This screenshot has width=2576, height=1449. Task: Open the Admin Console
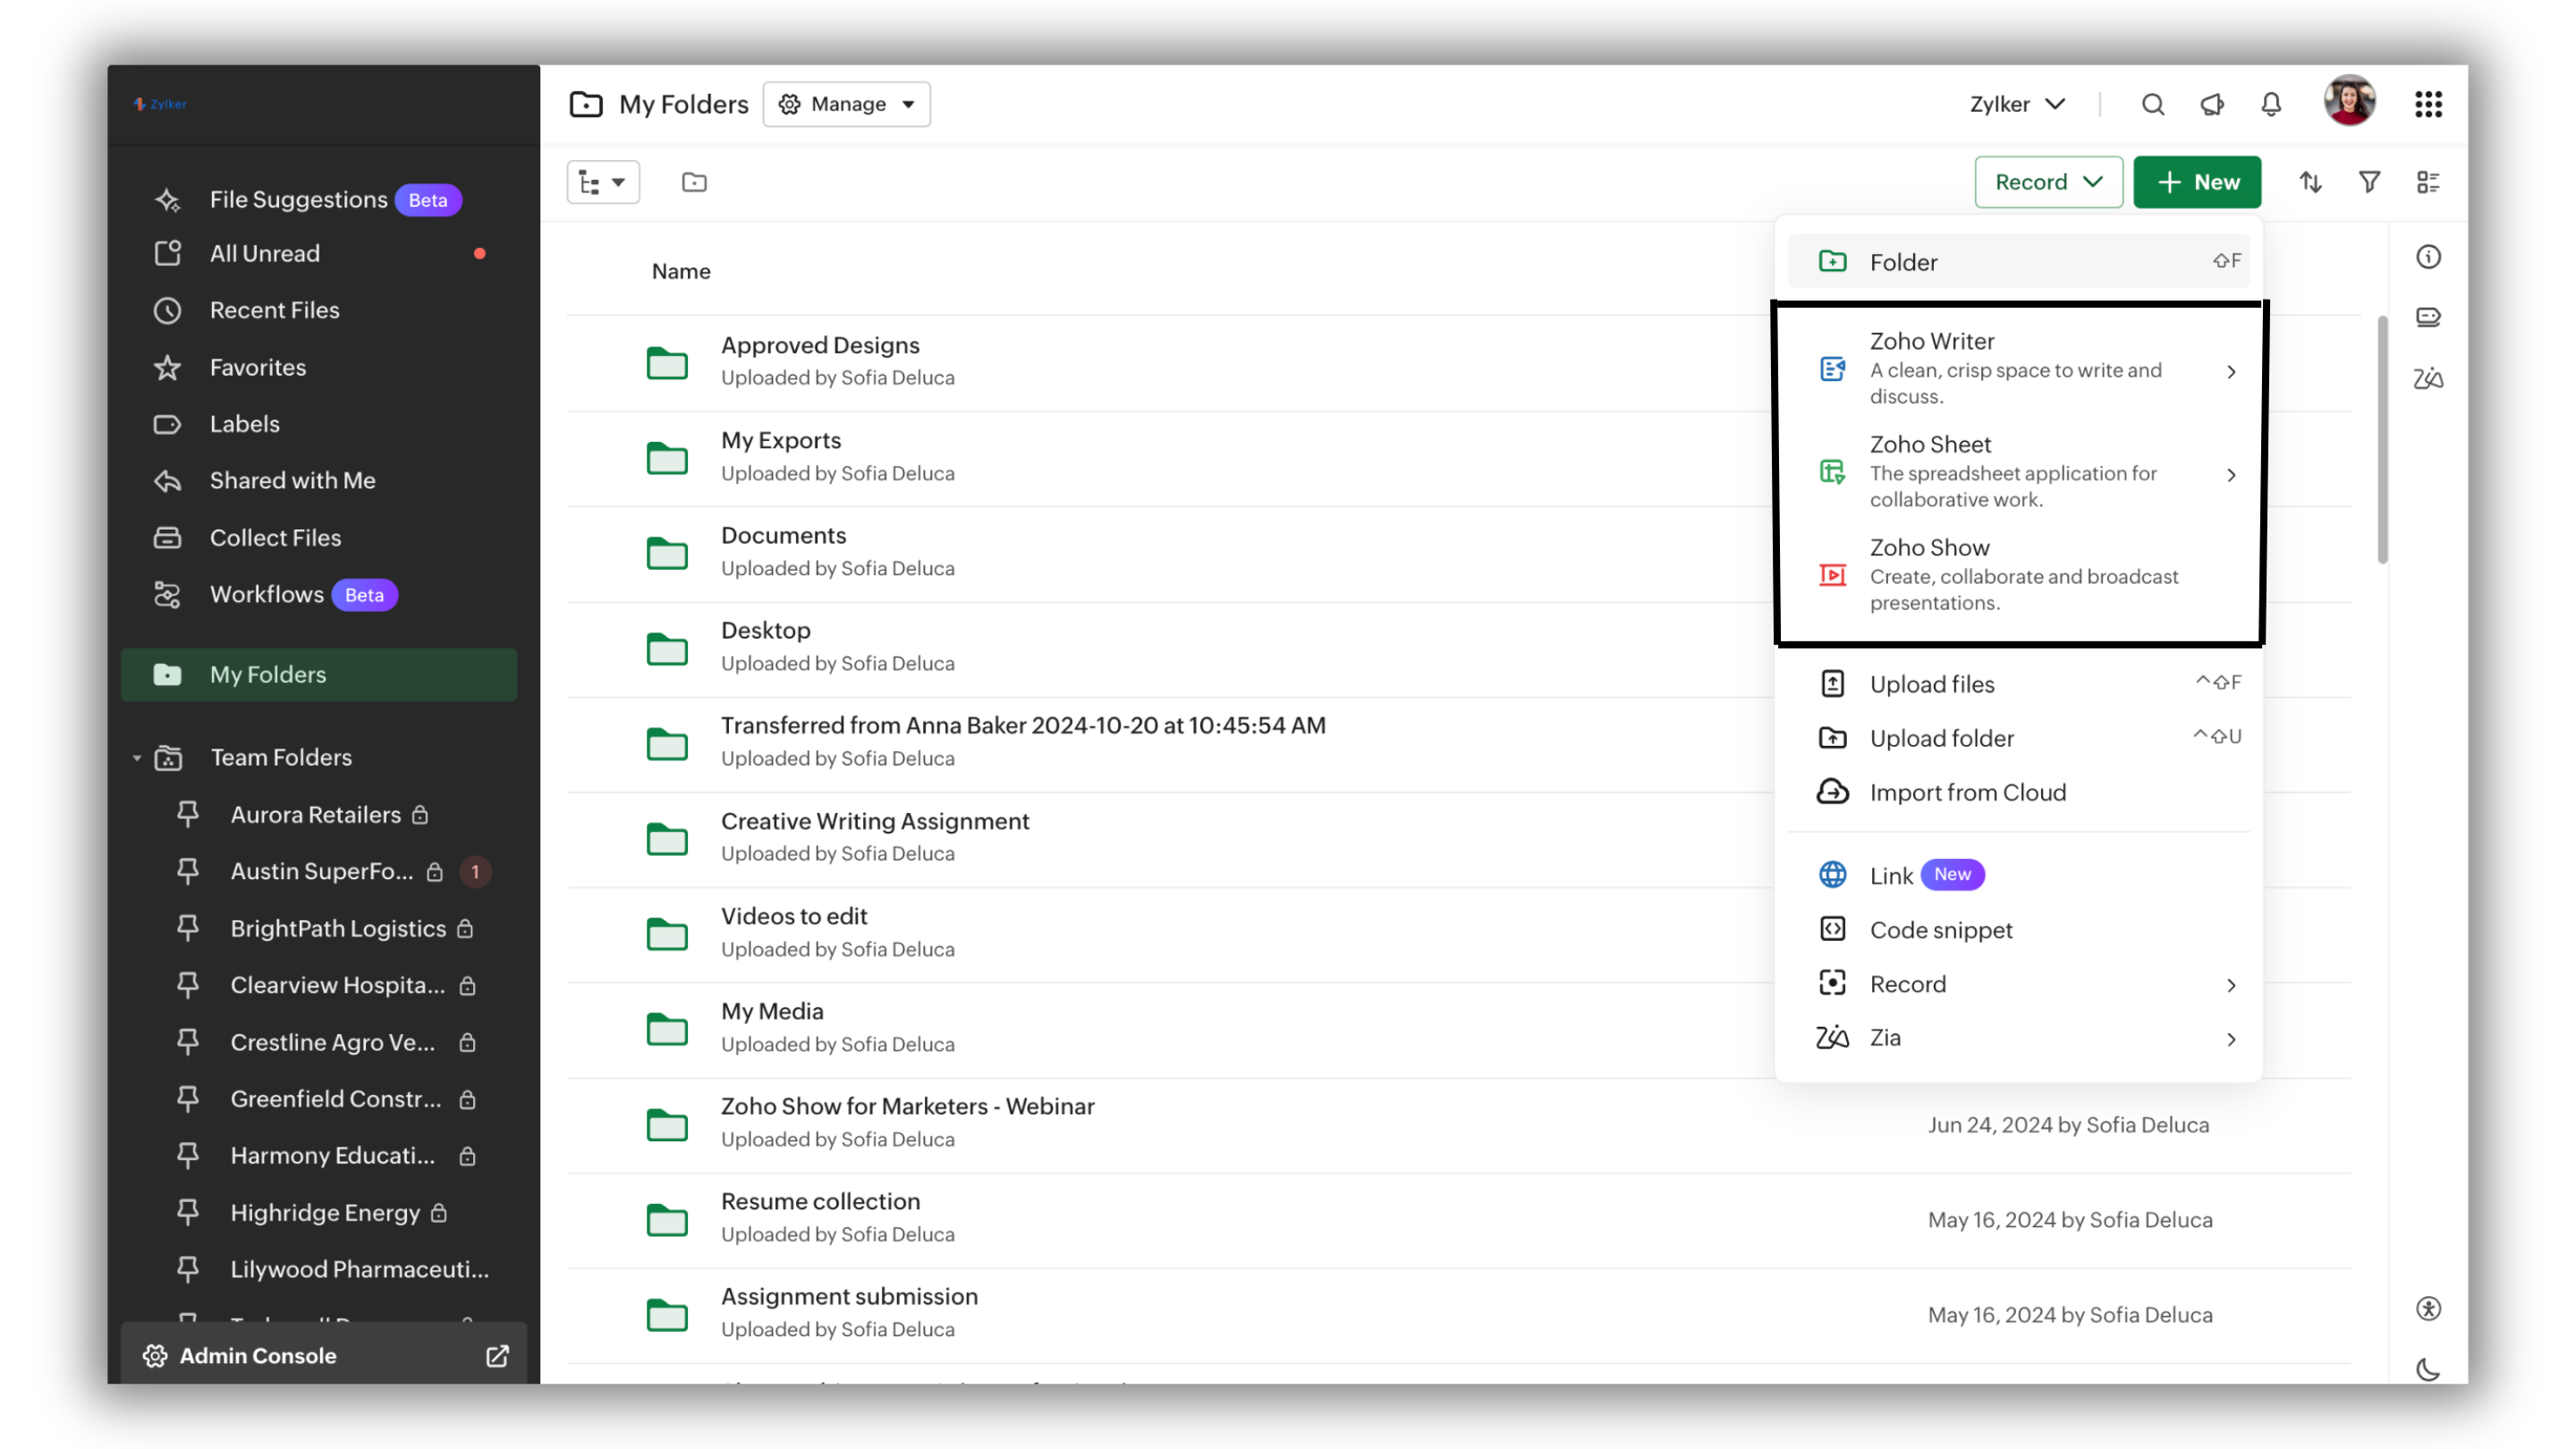tap(257, 1355)
